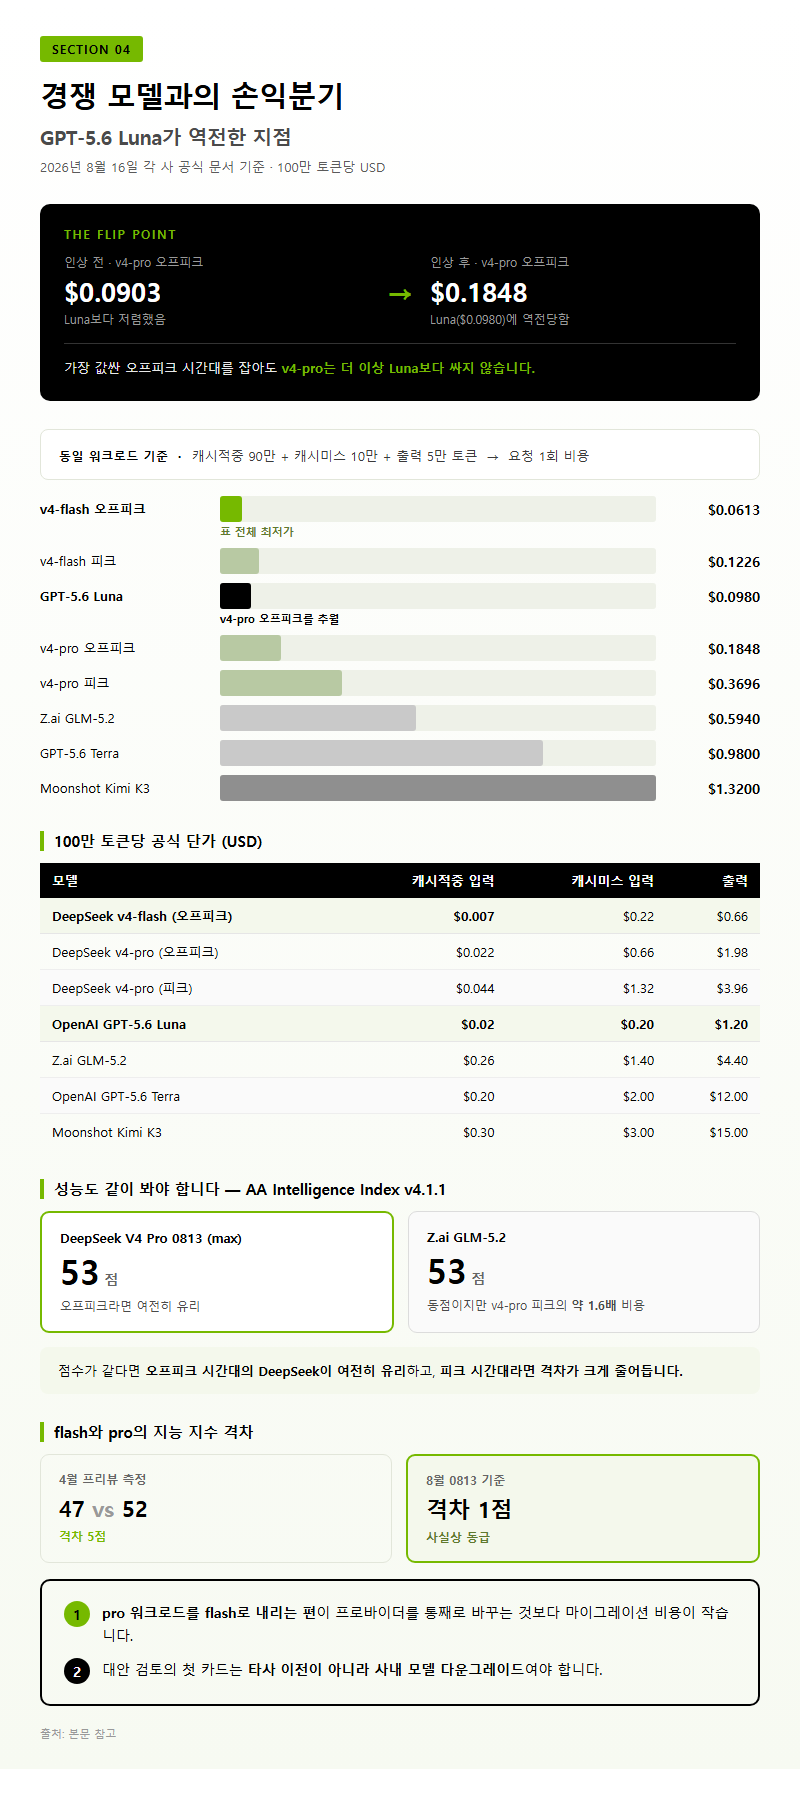Click the 'OpenAI GPT-5.6 Luna' table row name
800x1793 pixels.
point(119,1024)
